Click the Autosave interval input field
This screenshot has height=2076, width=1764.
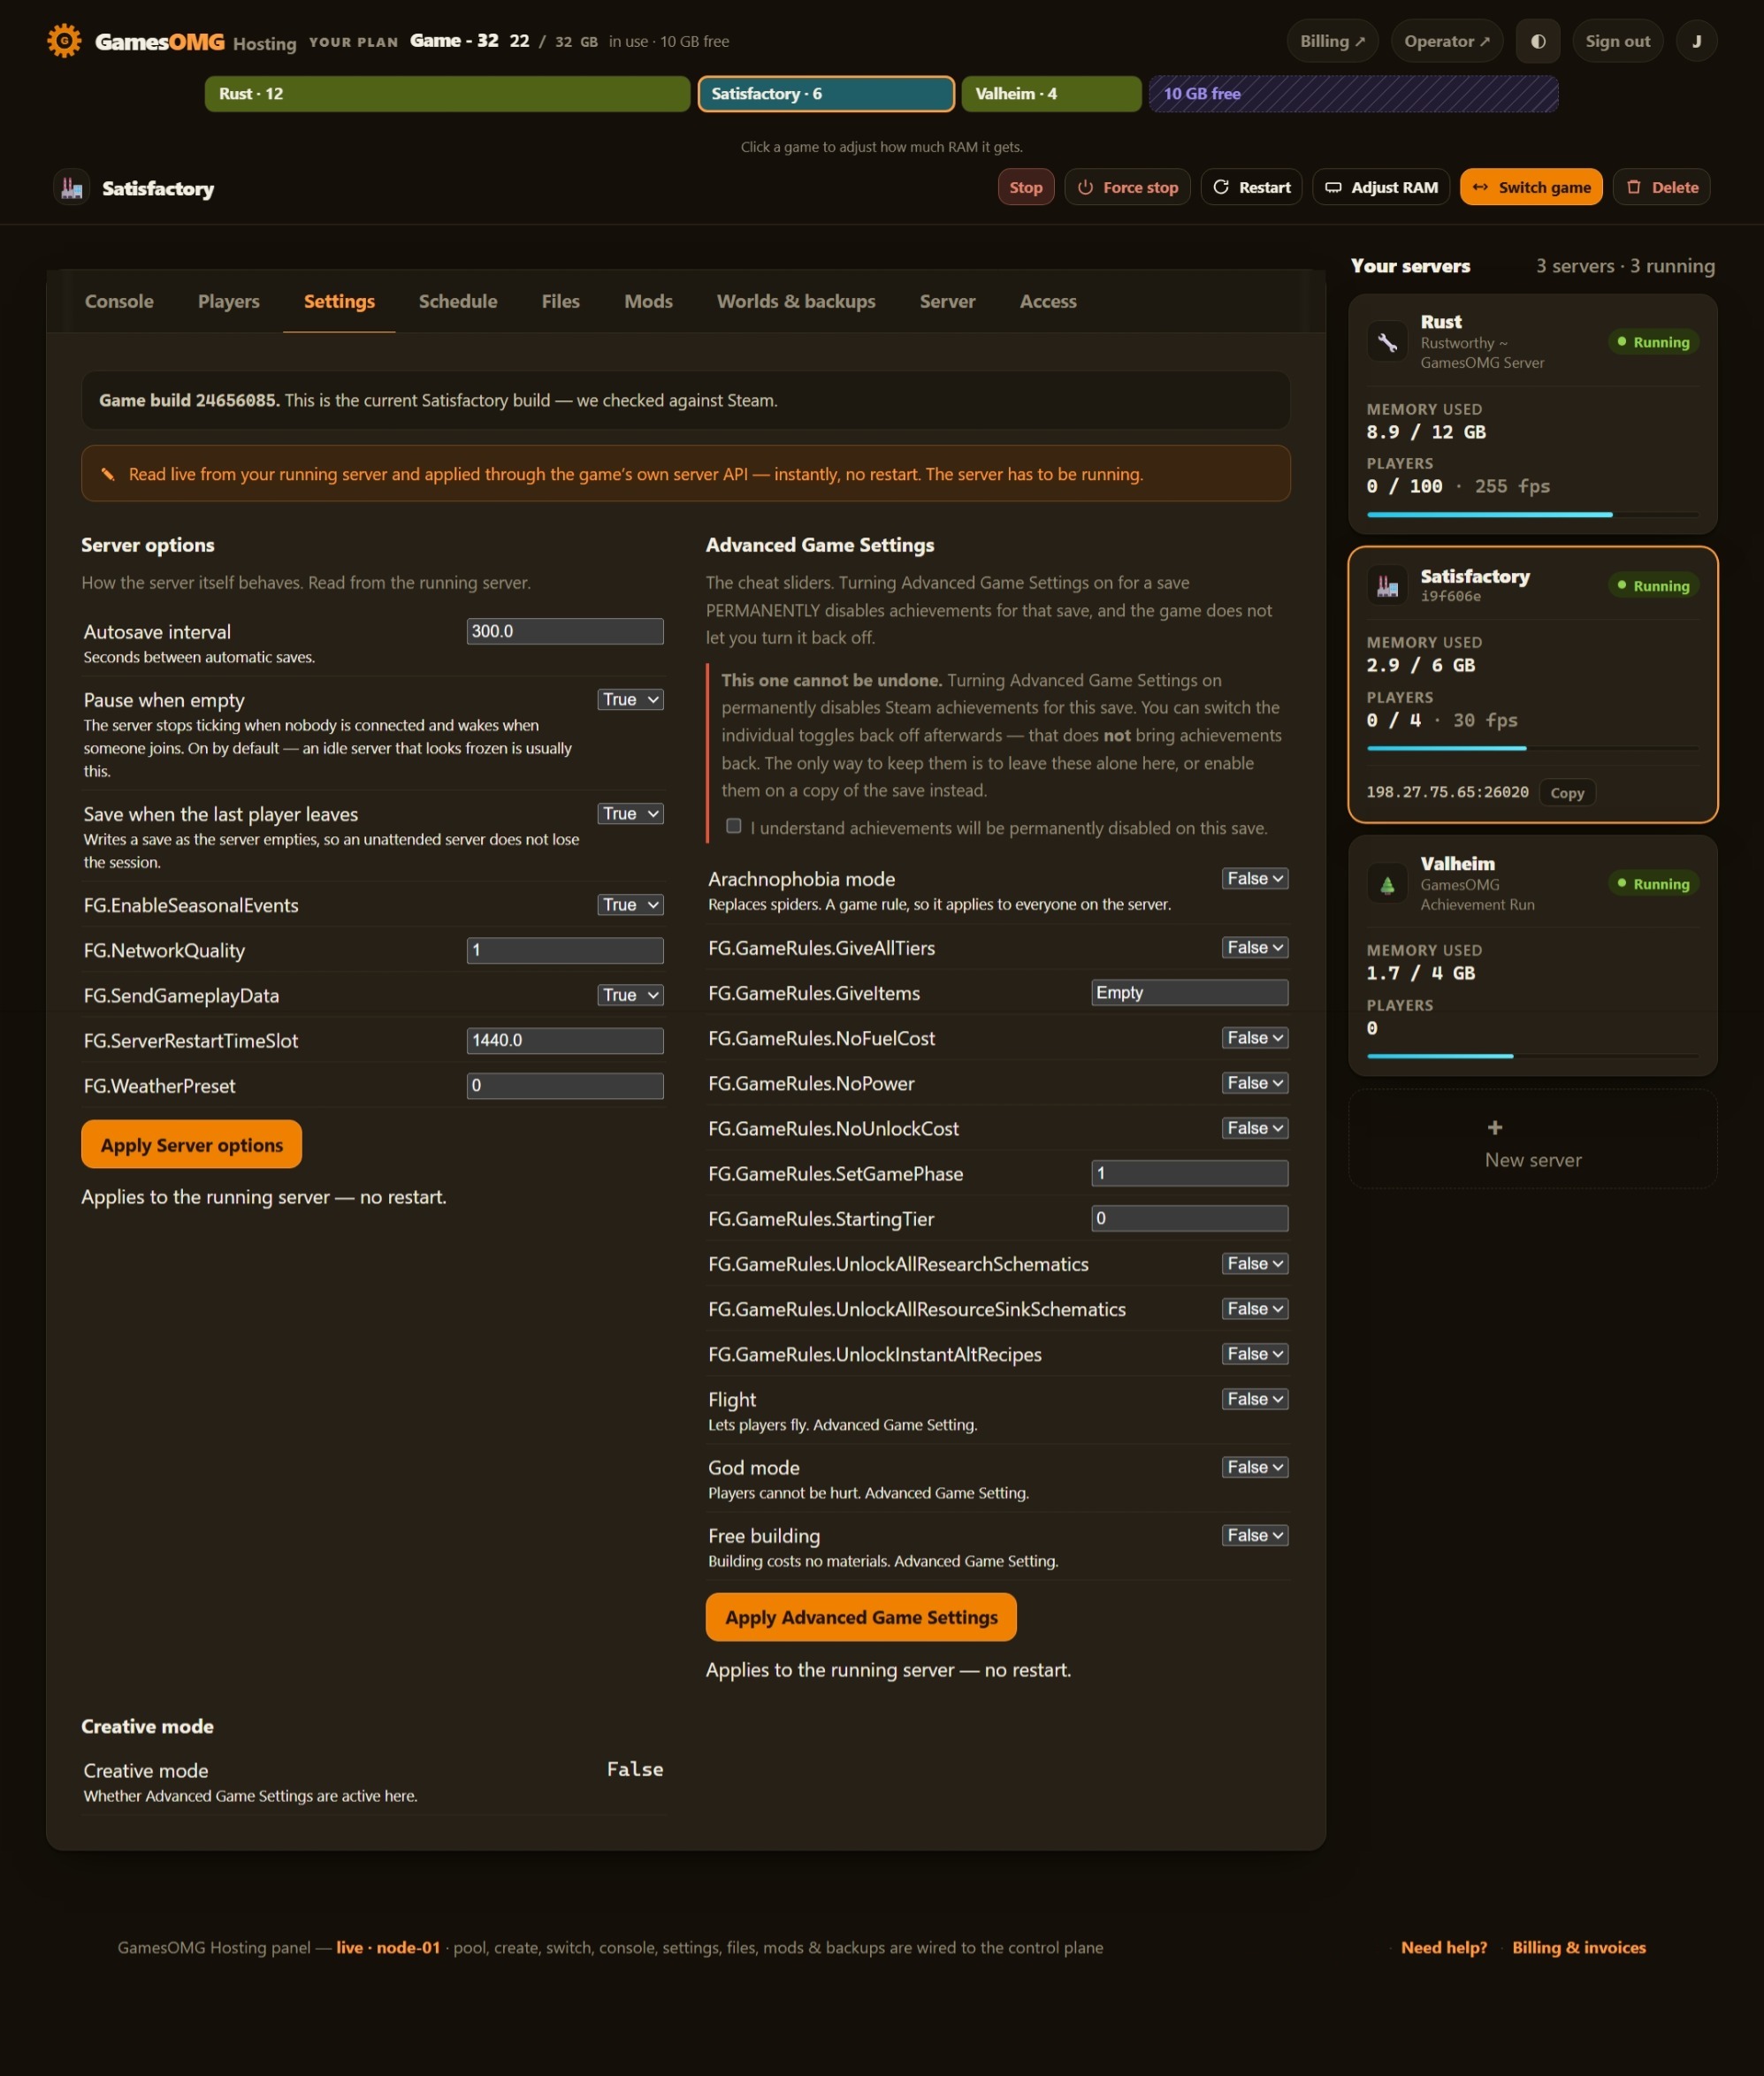[x=565, y=631]
